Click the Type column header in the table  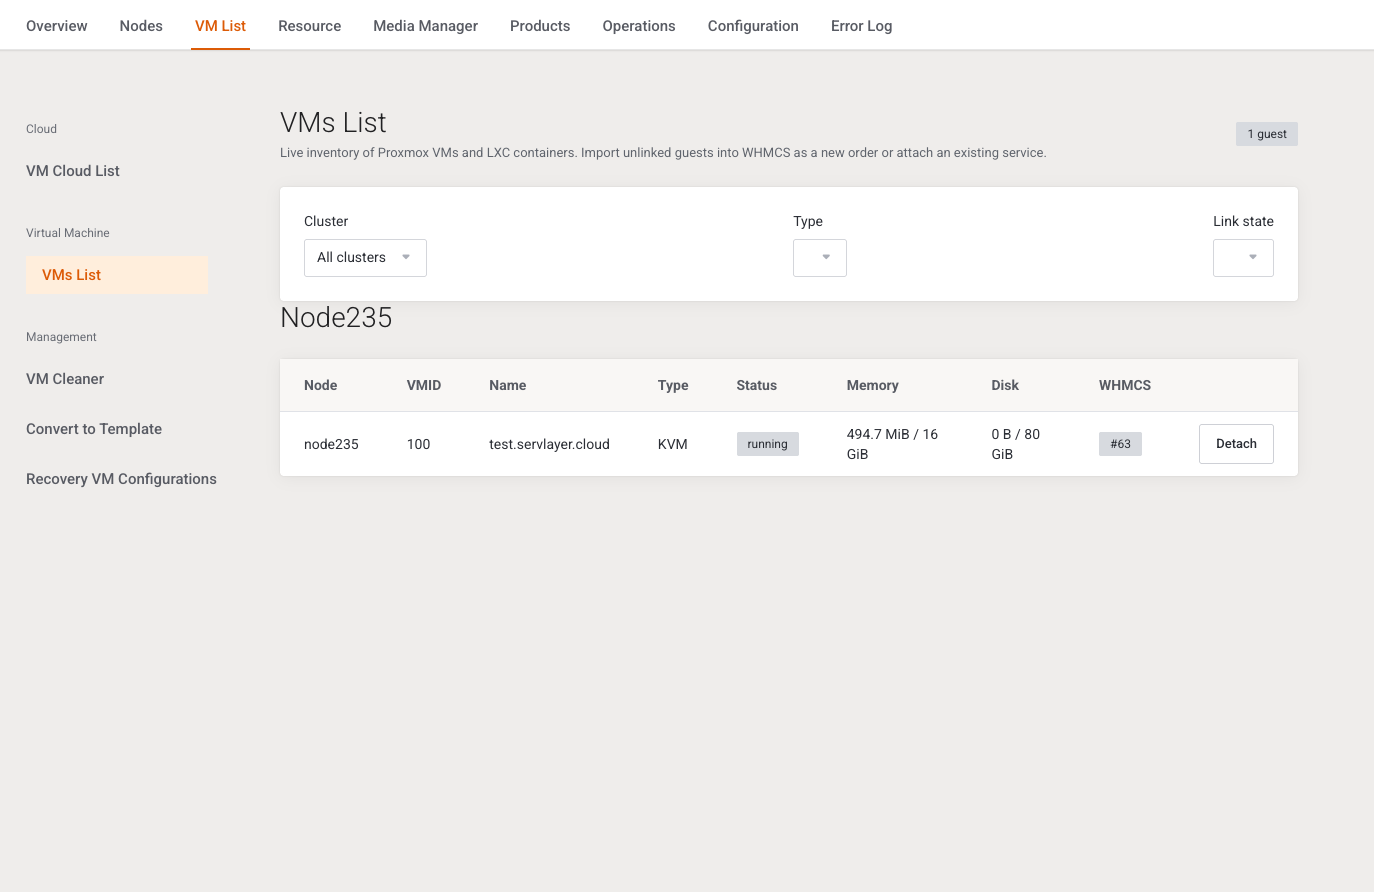tap(673, 385)
